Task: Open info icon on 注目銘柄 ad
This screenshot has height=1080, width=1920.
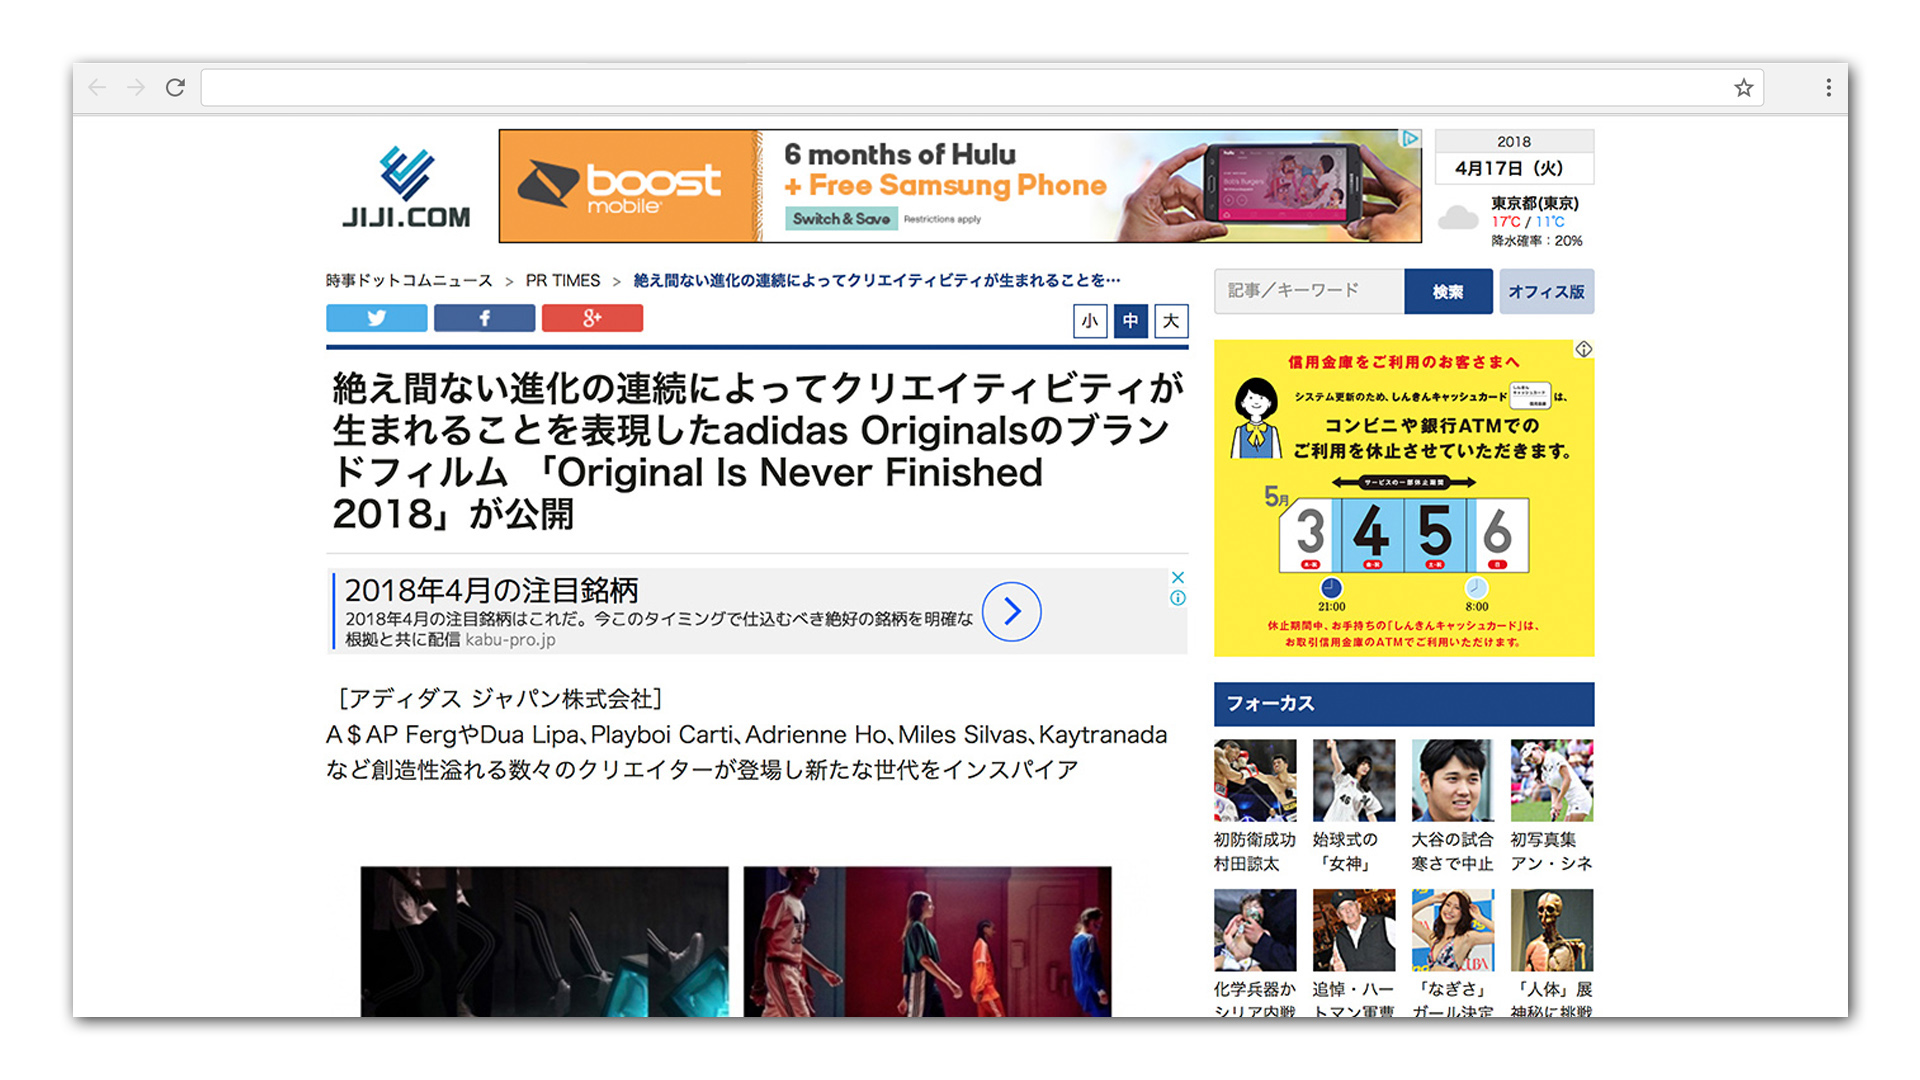Action: 1178,598
